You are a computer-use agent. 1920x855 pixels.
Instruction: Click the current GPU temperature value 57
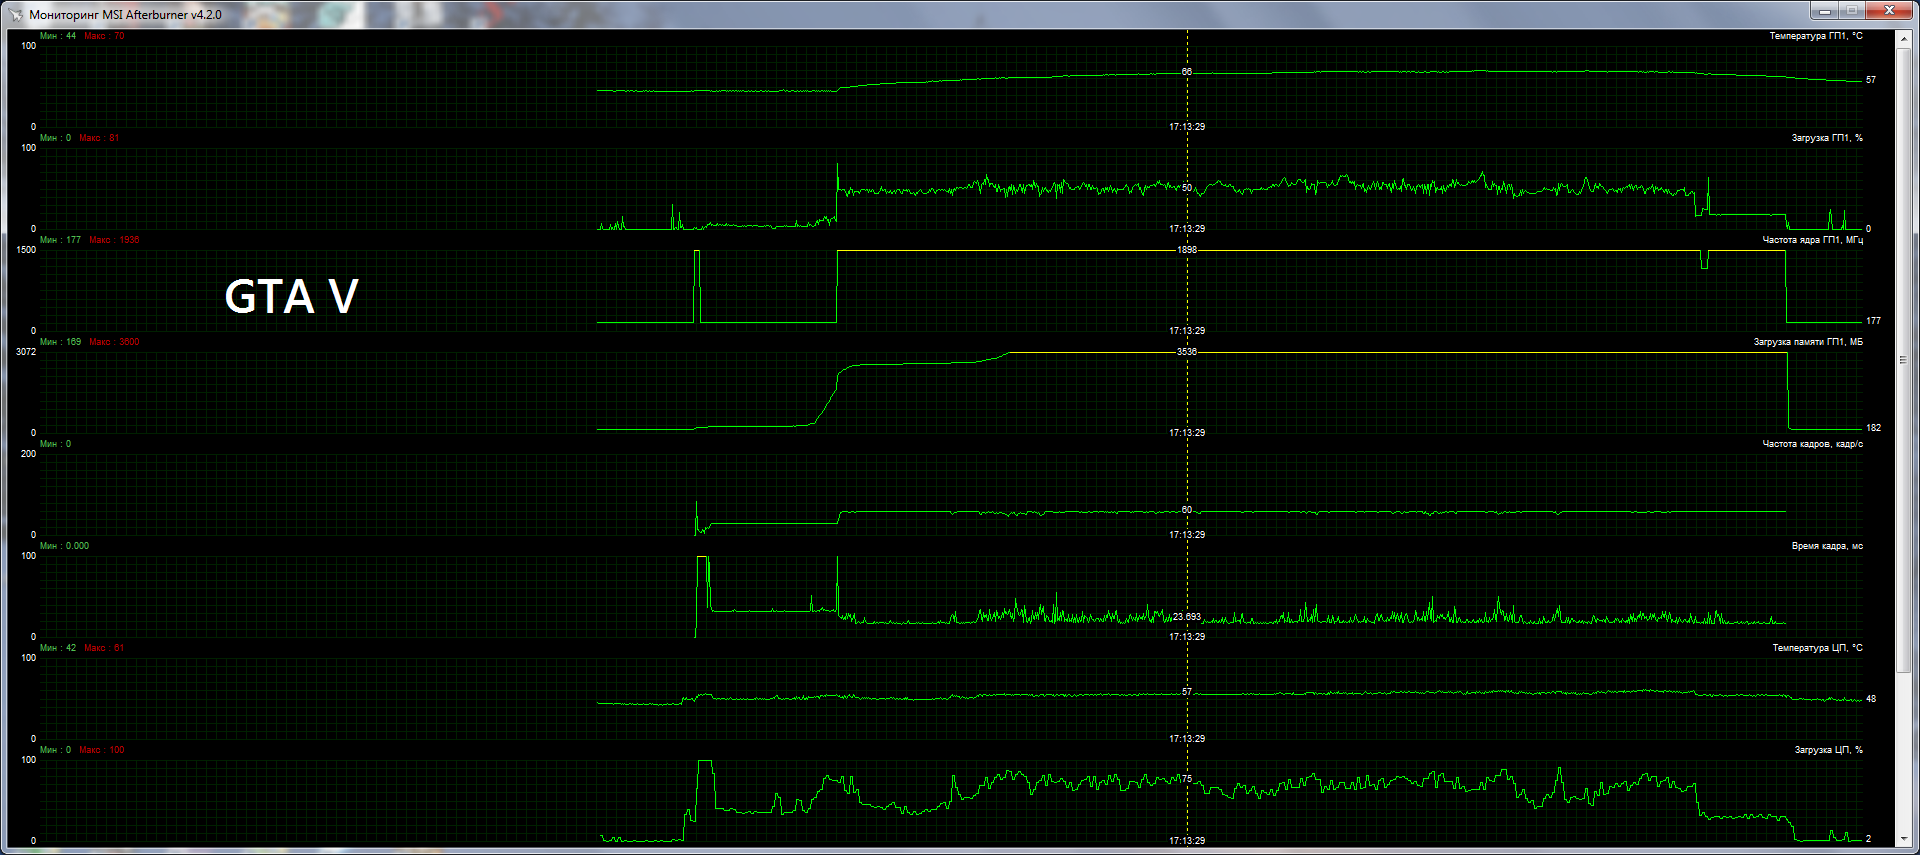coord(1871,80)
